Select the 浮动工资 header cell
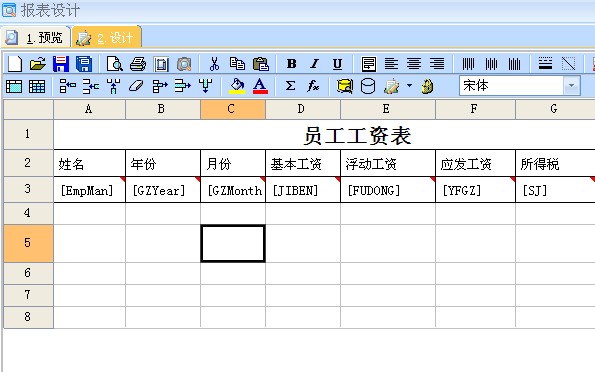 point(388,163)
